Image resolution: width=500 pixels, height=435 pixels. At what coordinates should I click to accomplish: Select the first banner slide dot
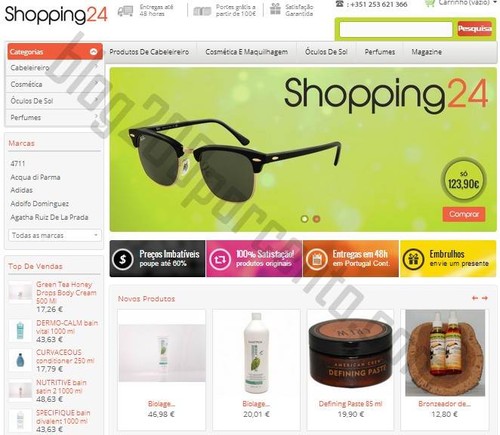click(x=304, y=219)
